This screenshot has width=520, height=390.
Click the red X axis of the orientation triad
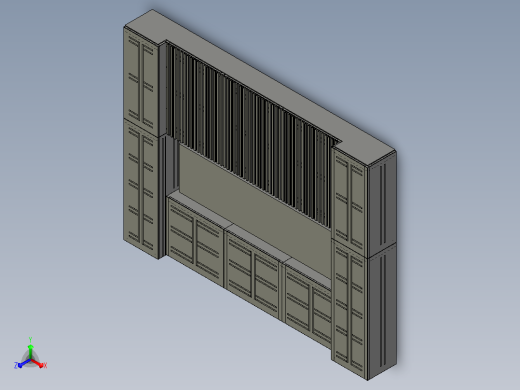(38, 363)
